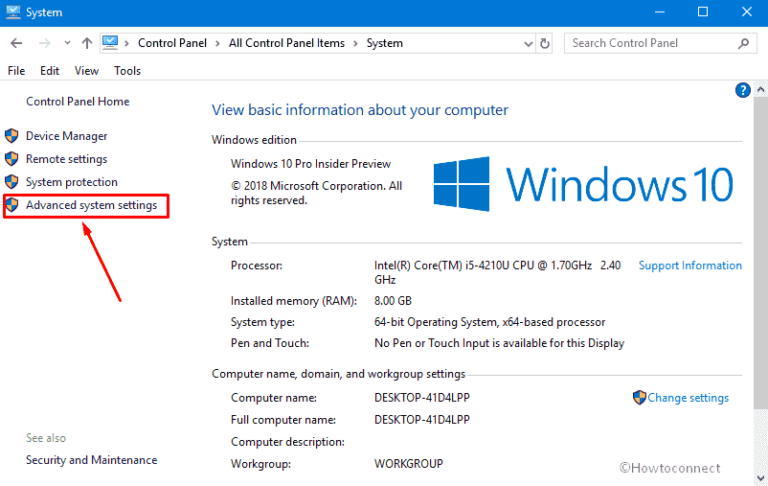Refresh the System page
This screenshot has height=486, width=768.
(544, 43)
